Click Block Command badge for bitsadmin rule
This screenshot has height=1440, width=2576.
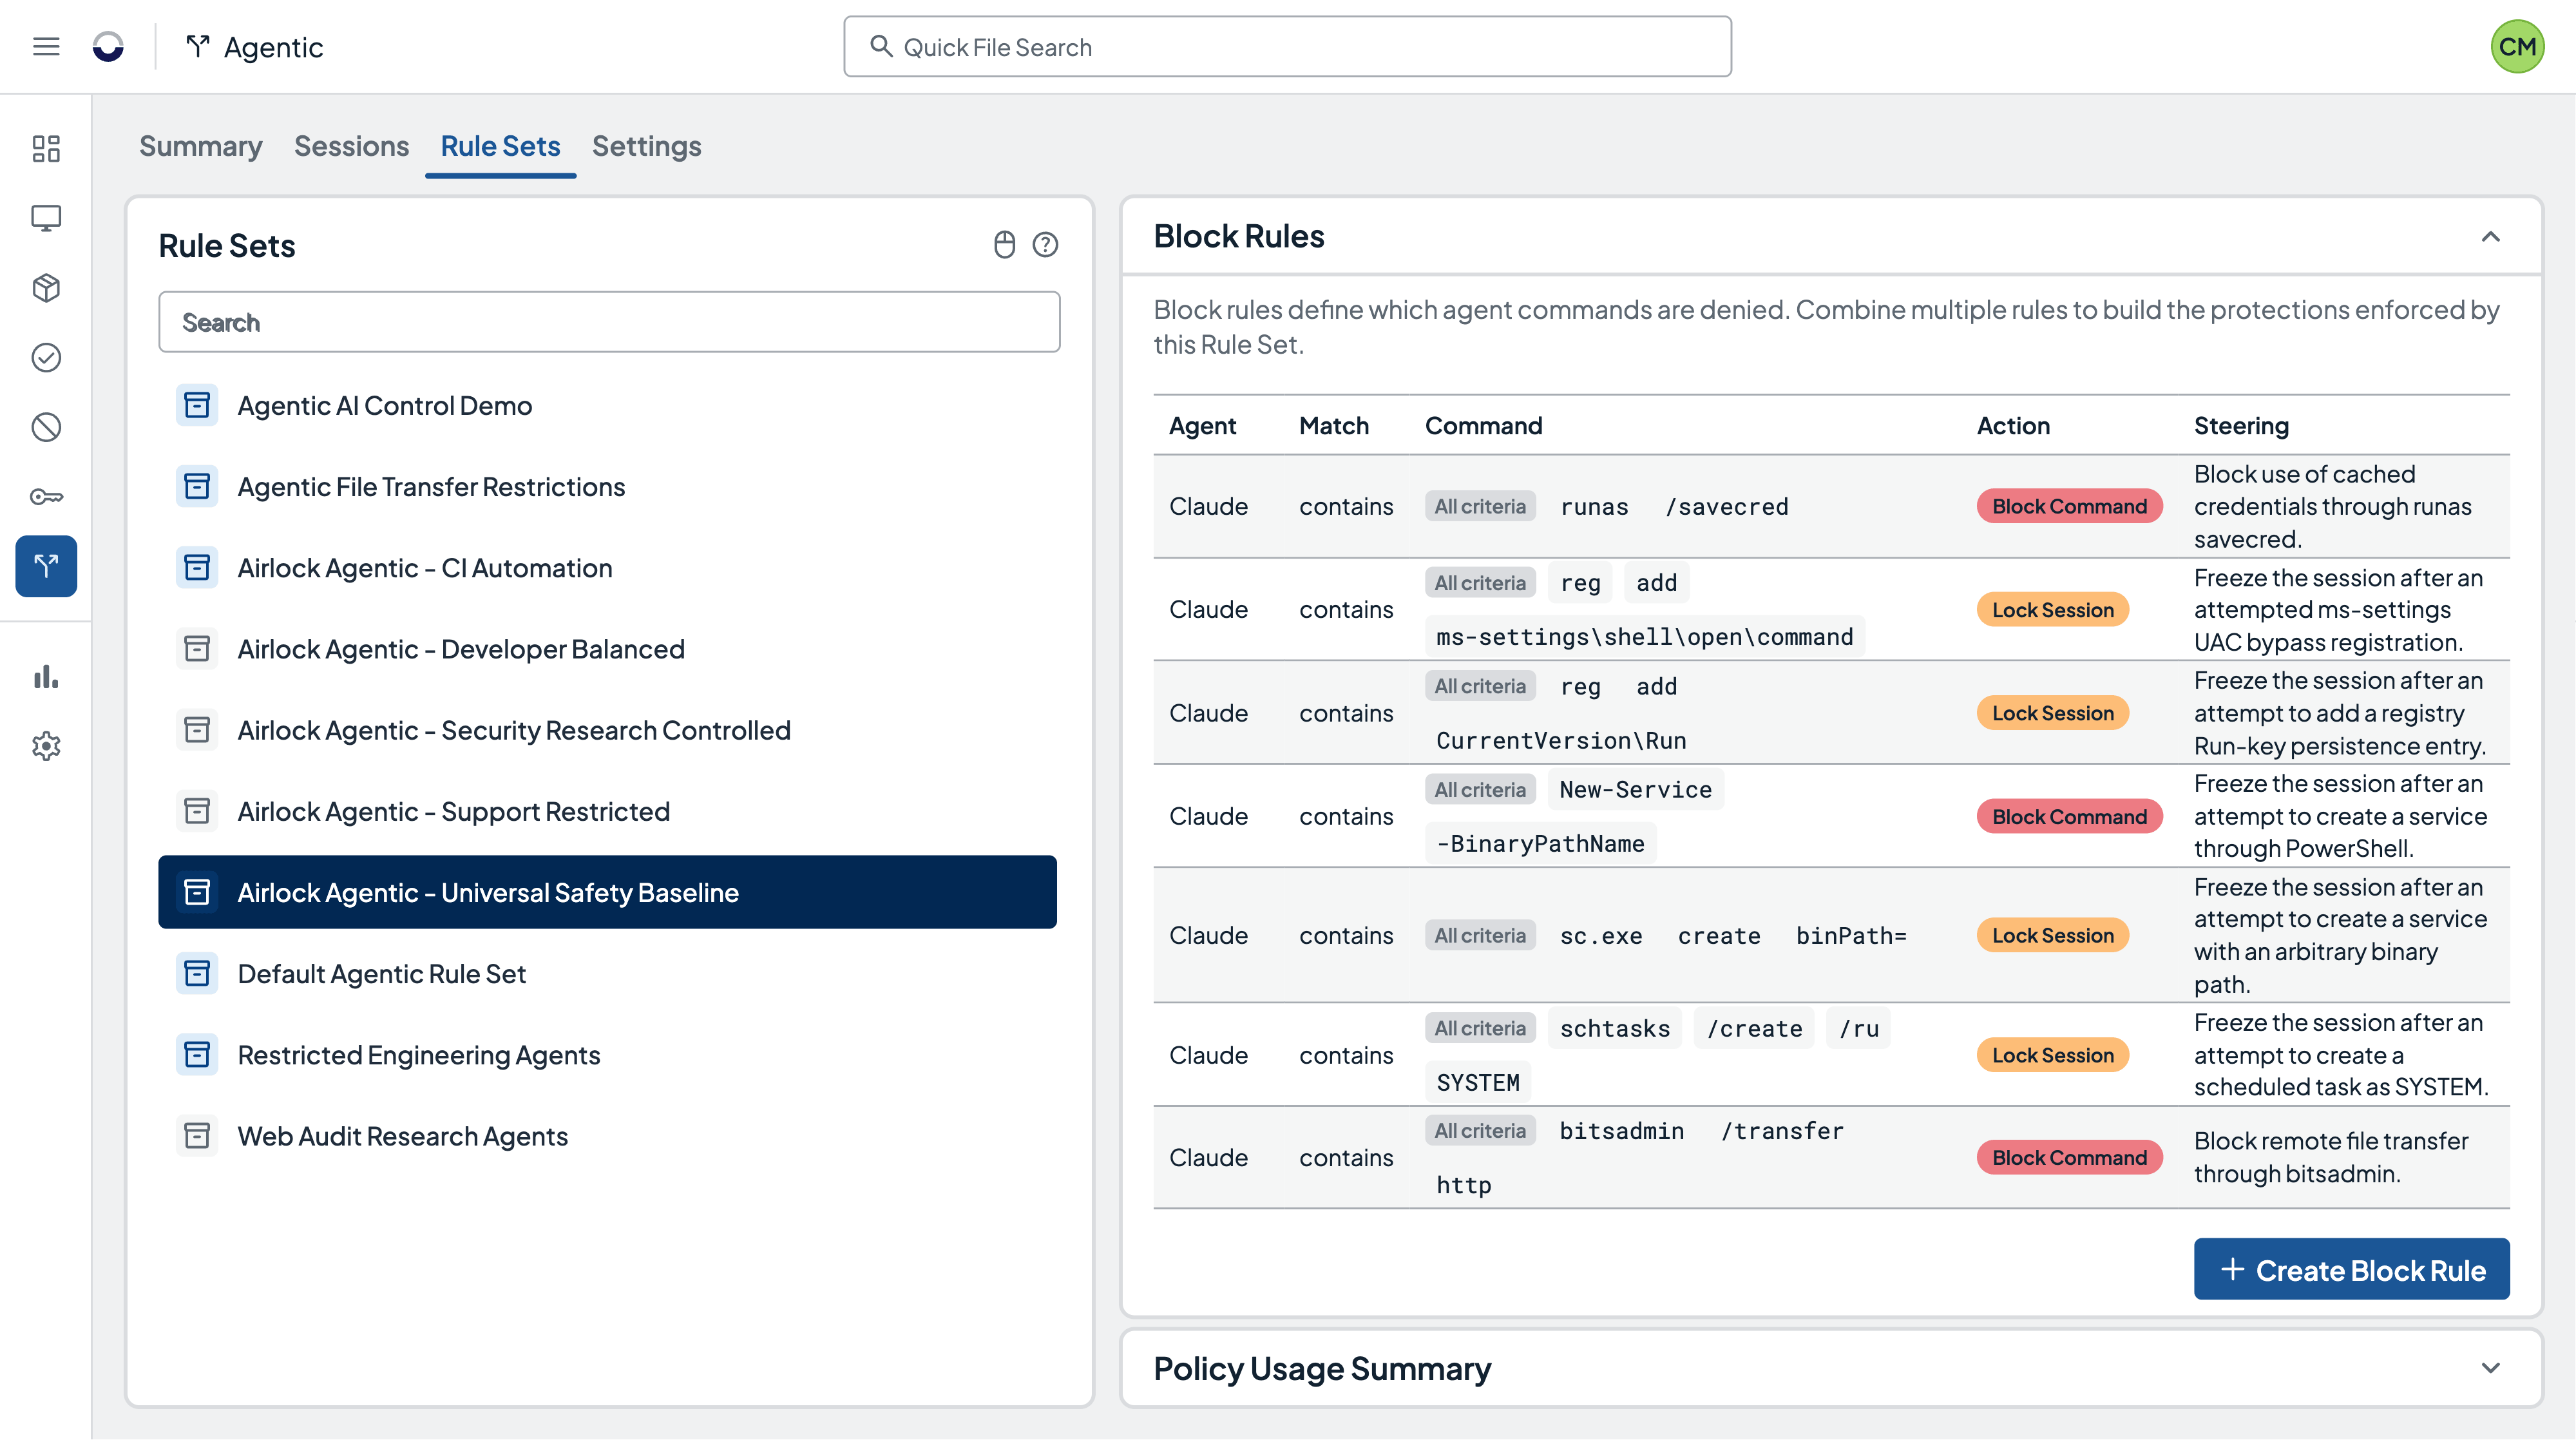[x=2069, y=1157]
